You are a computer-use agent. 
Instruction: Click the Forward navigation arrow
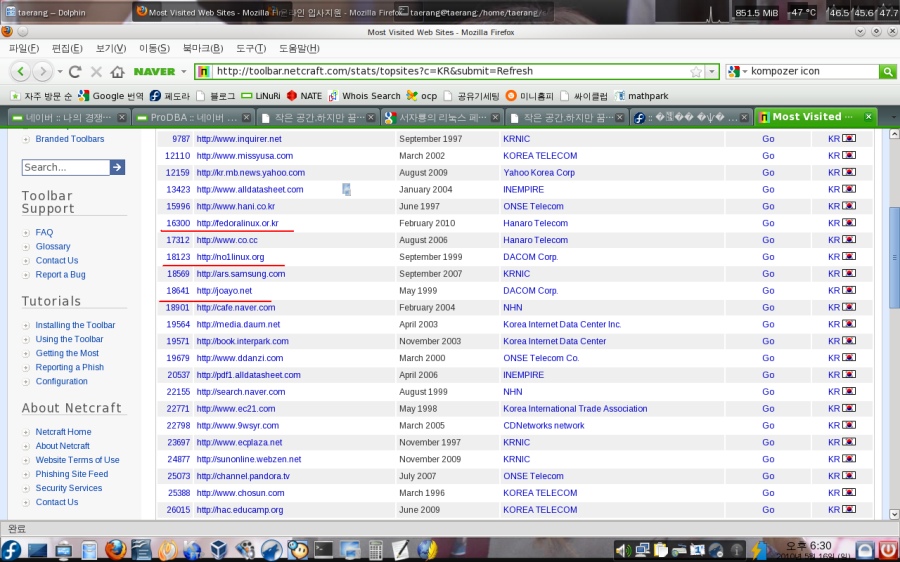pyautogui.click(x=42, y=72)
